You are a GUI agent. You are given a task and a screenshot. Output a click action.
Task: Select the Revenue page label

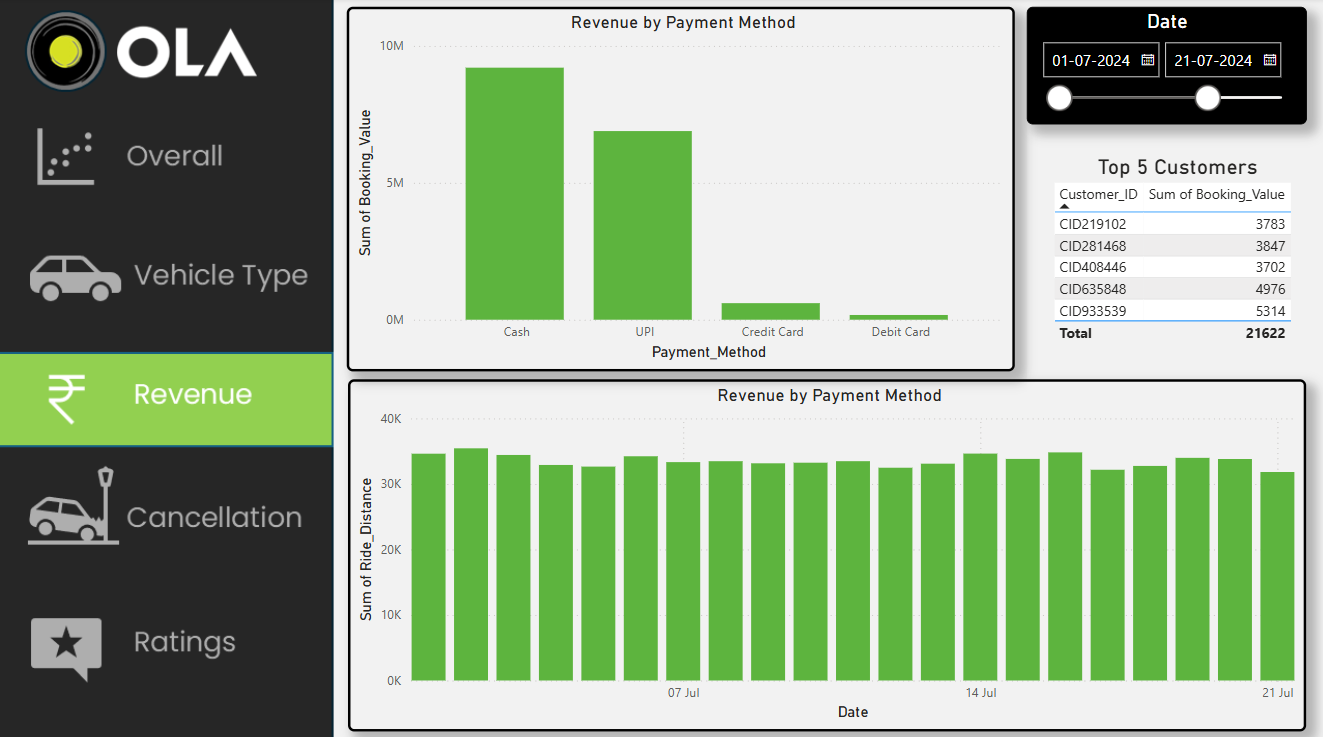193,394
